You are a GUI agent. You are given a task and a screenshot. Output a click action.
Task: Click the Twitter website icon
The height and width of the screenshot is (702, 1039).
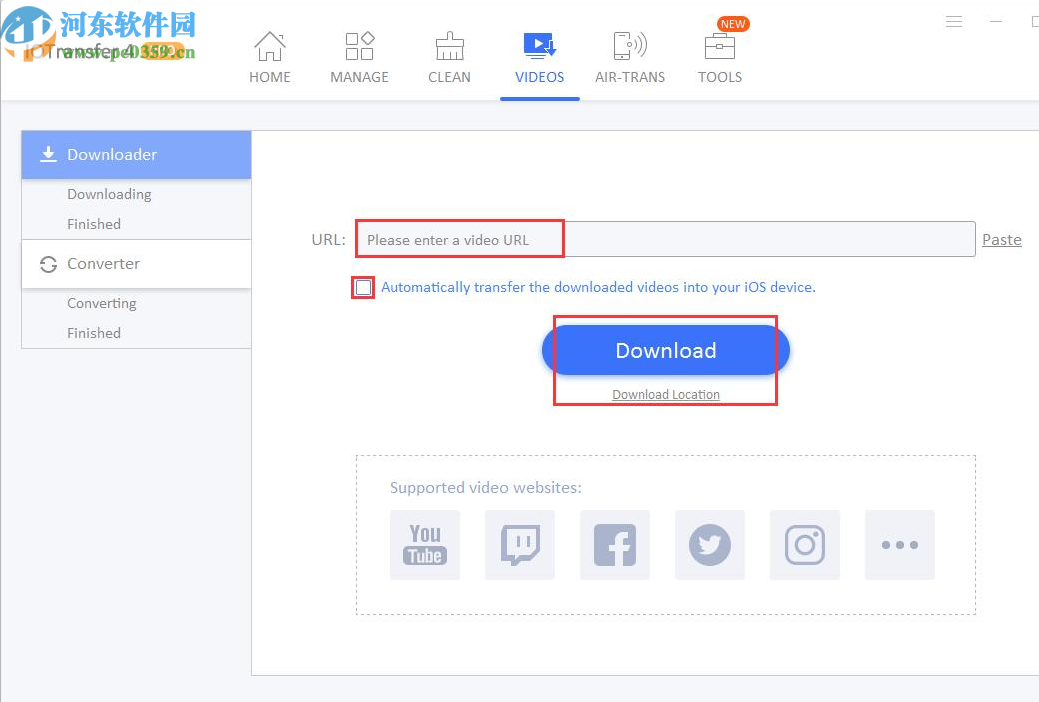click(709, 545)
